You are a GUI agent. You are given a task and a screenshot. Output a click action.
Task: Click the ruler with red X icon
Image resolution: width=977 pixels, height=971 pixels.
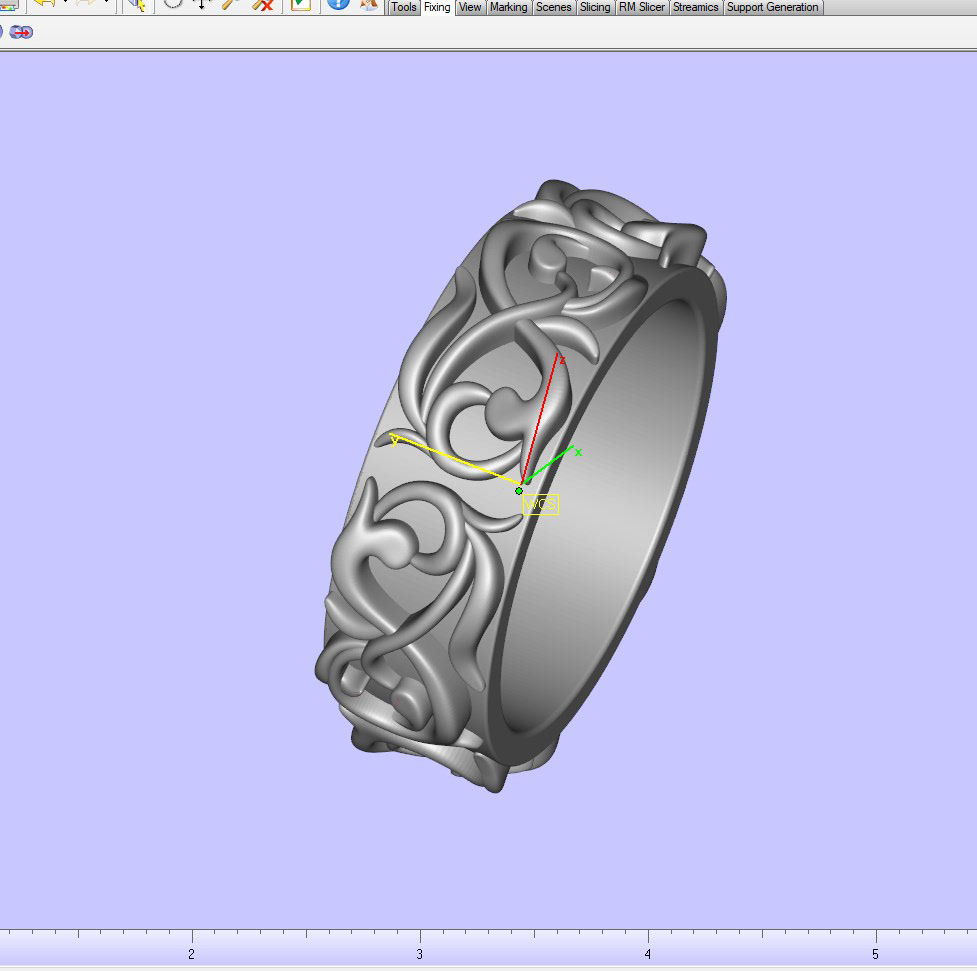[x=263, y=5]
